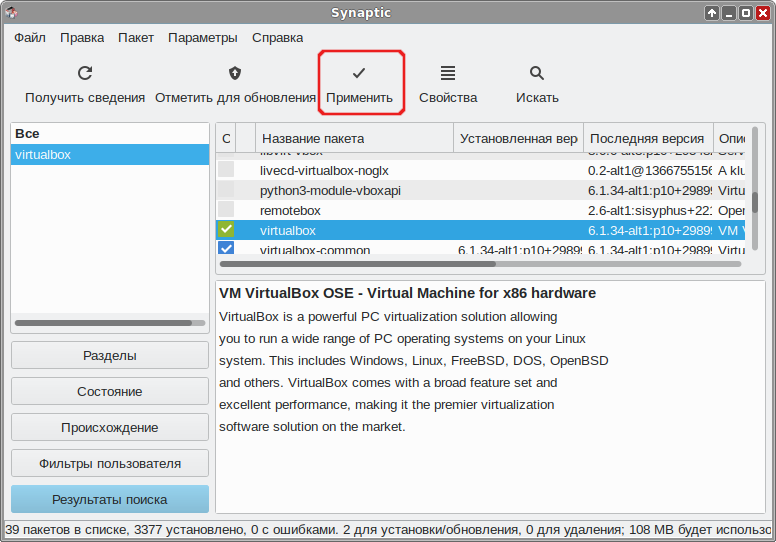
Task: Toggle the checkbox for virtualbox-common
Action: 227,247
